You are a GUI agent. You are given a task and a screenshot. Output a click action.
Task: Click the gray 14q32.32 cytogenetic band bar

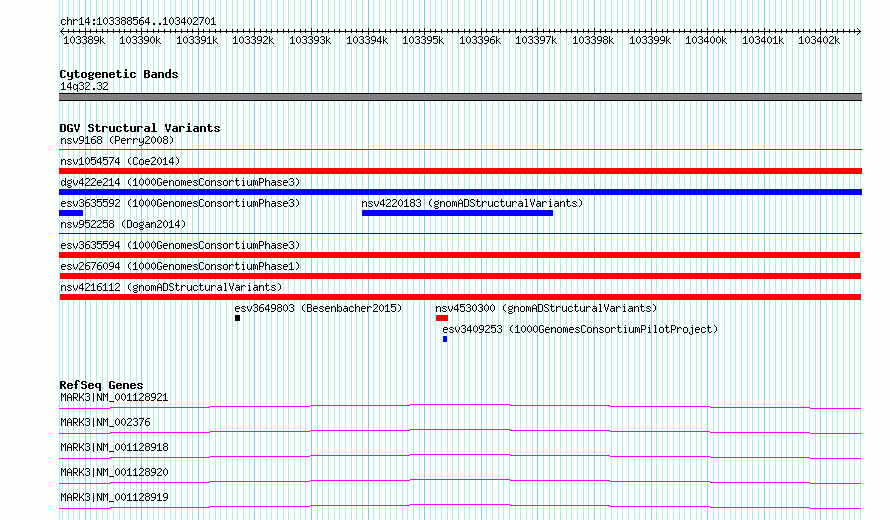tap(460, 97)
